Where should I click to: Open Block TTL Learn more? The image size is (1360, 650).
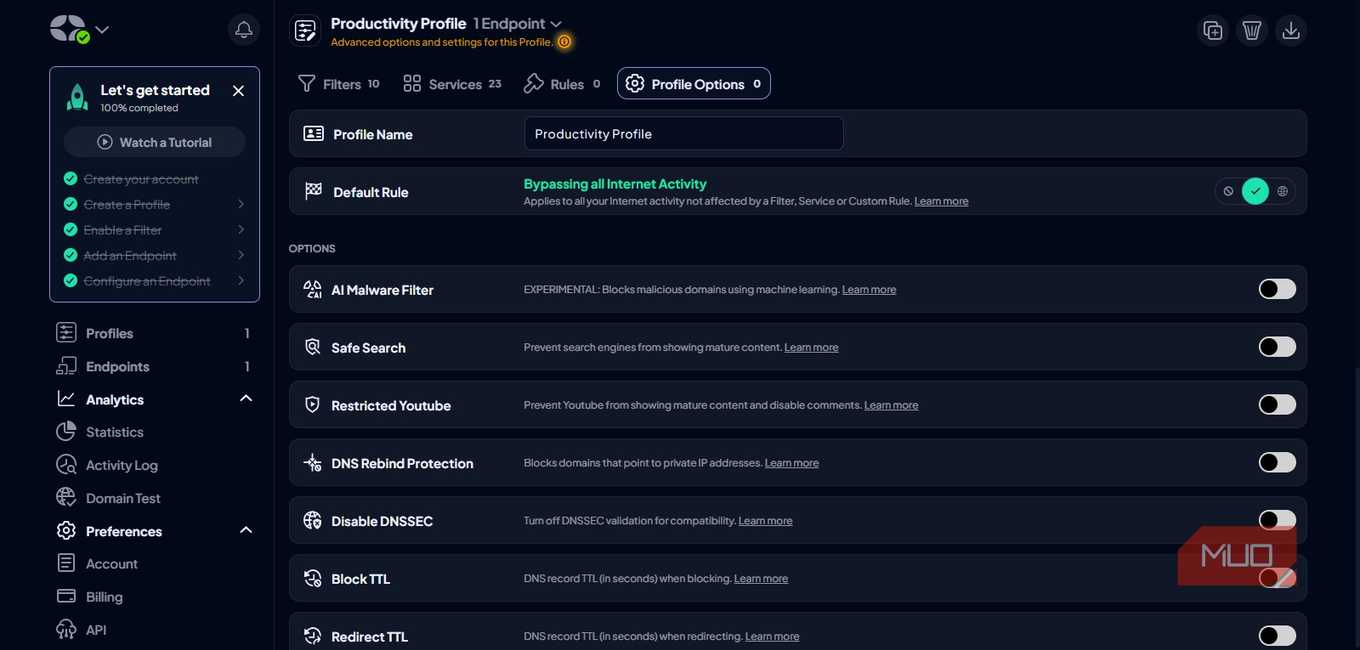click(761, 579)
